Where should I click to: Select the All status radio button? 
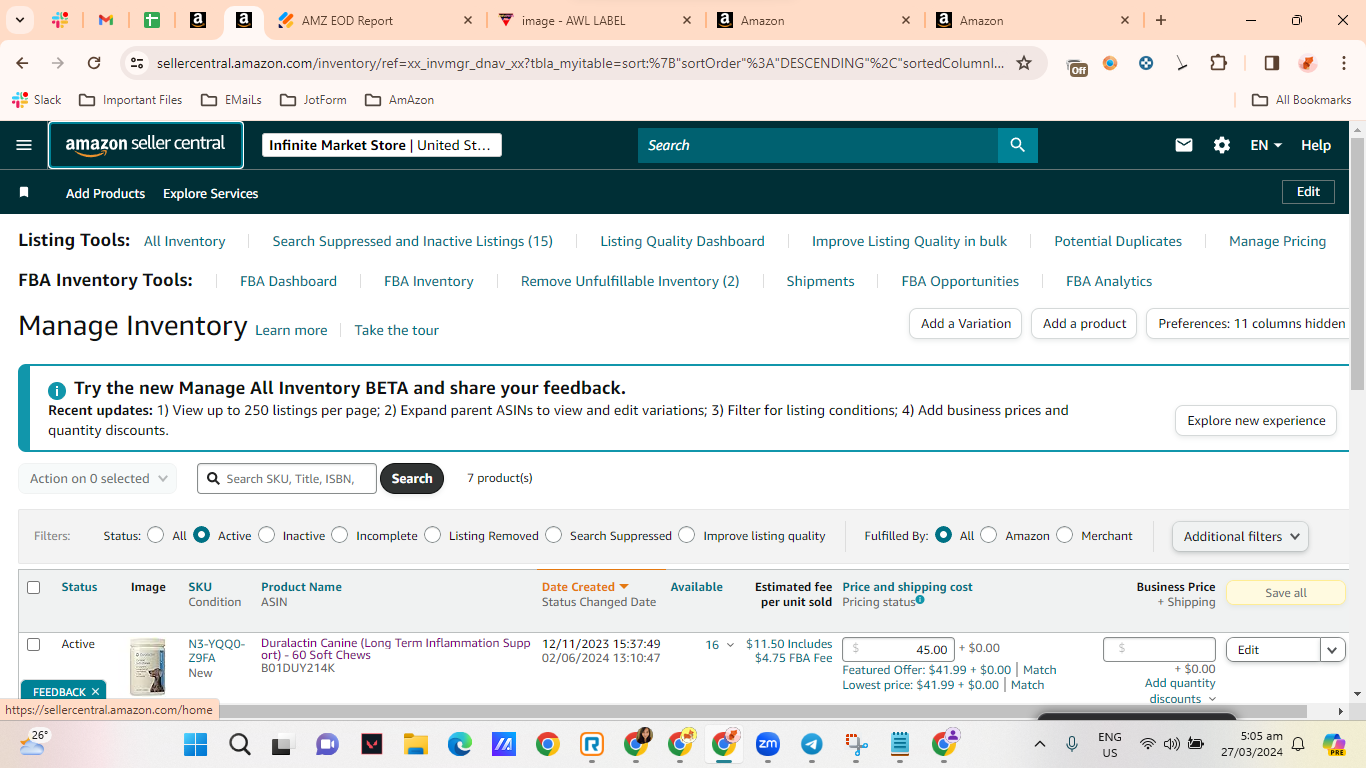[155, 535]
